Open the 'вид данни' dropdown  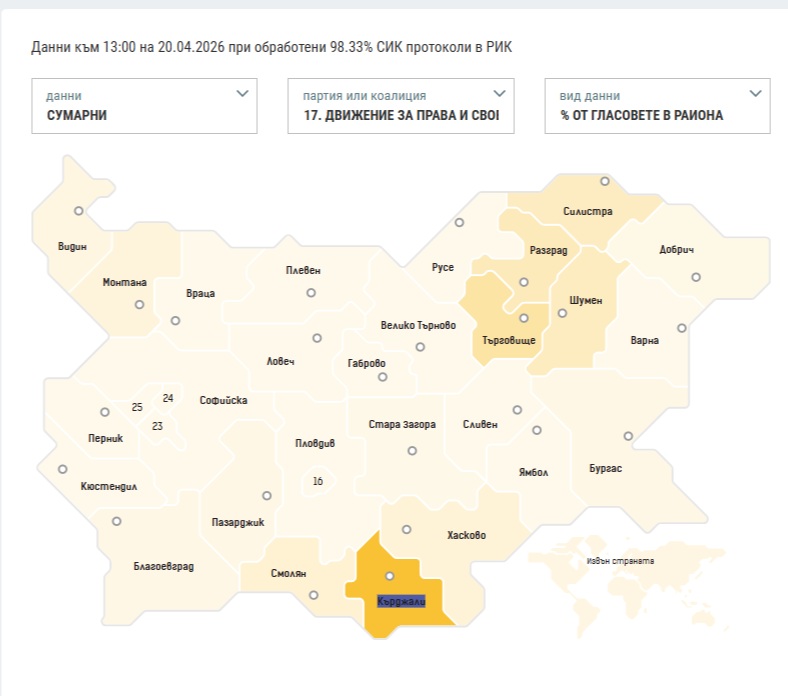point(657,106)
